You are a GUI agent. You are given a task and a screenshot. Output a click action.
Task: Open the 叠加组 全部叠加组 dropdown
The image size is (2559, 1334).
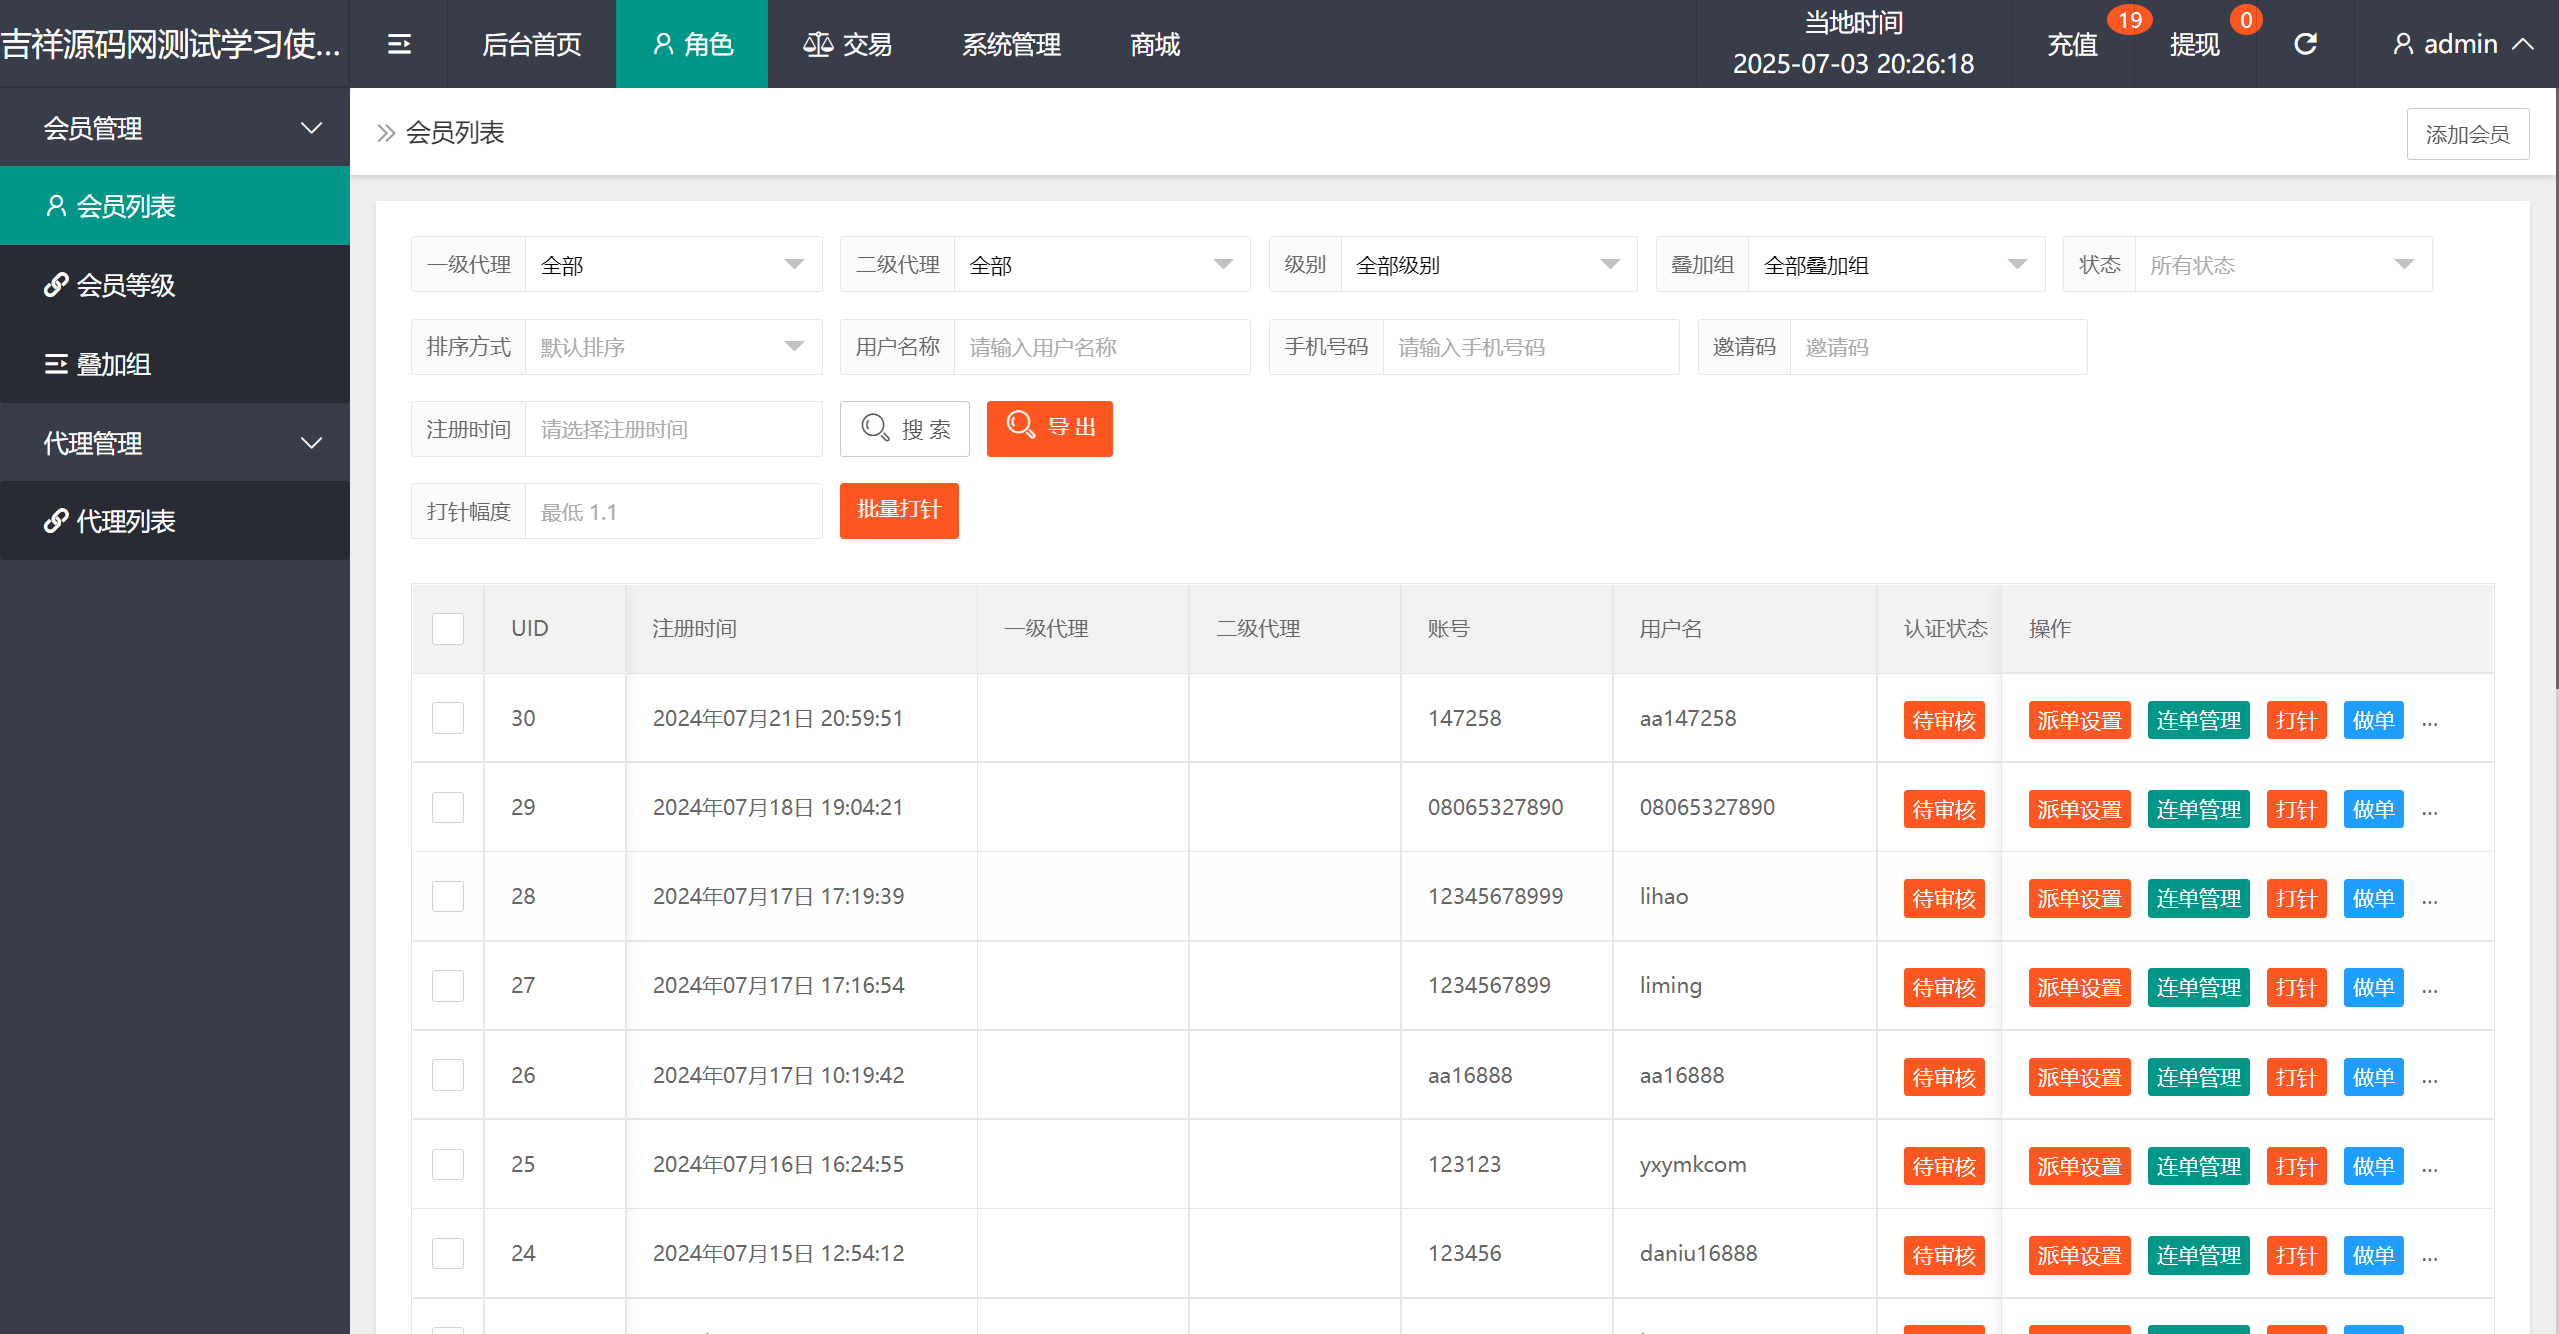(x=1896, y=265)
